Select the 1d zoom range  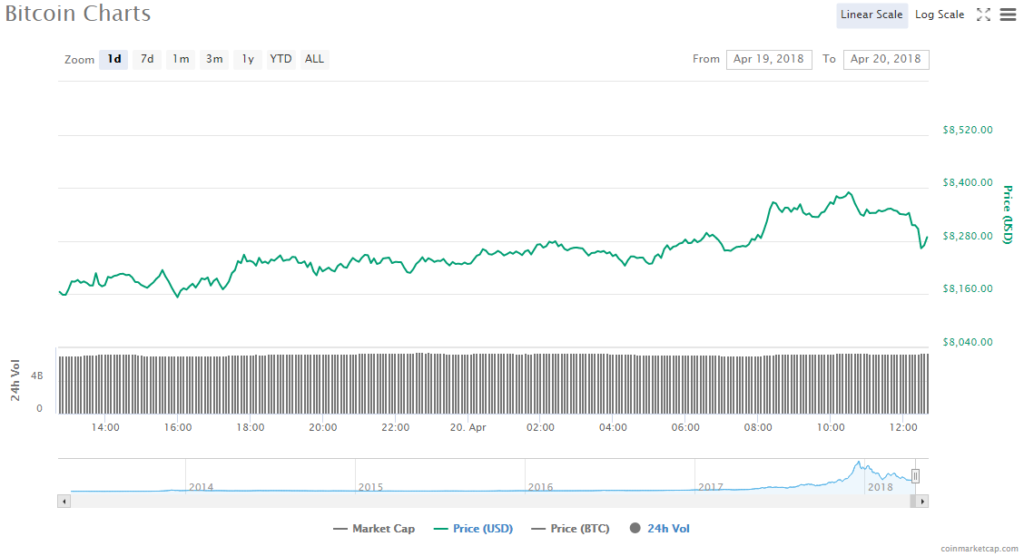pos(114,59)
